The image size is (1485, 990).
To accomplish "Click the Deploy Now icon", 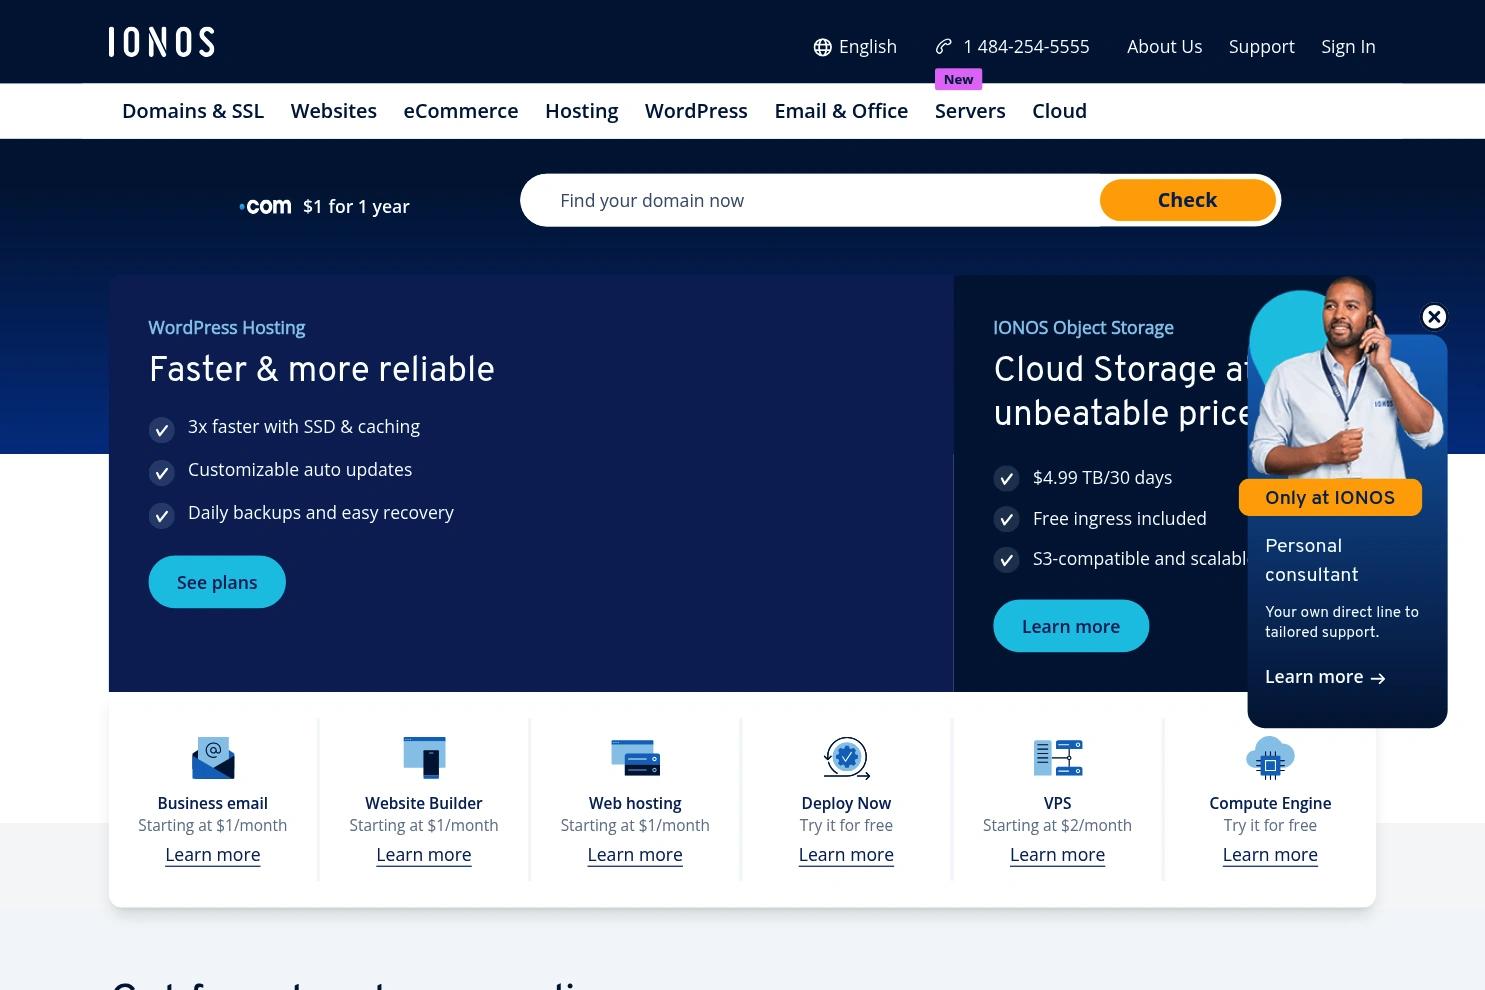I will point(846,758).
